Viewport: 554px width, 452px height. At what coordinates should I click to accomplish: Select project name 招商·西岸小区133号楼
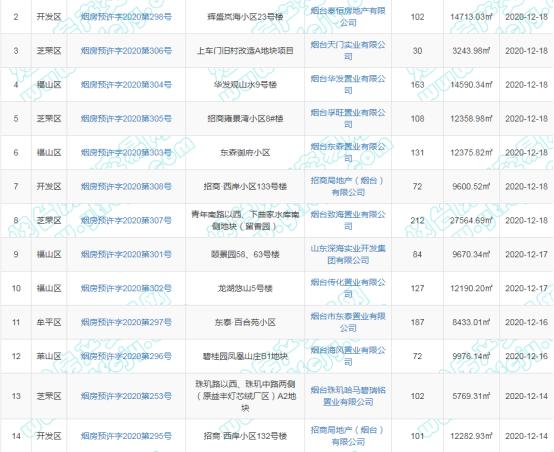[245, 187]
